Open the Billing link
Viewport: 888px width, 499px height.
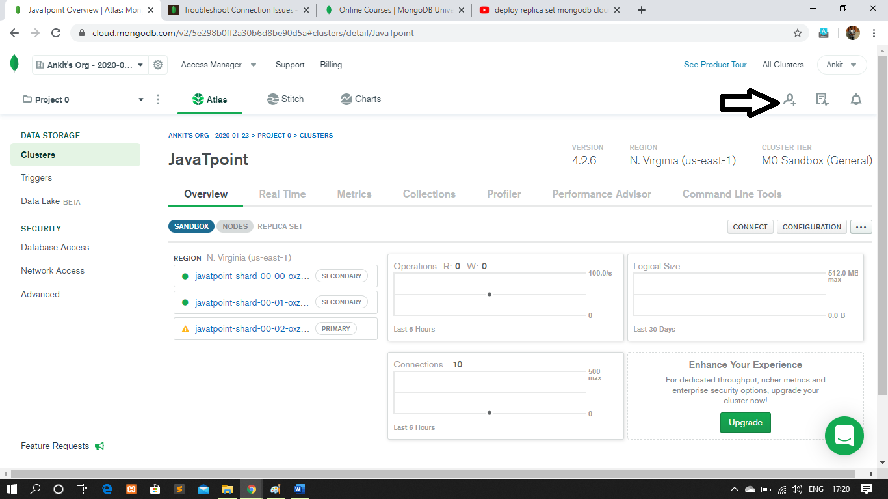click(x=331, y=65)
